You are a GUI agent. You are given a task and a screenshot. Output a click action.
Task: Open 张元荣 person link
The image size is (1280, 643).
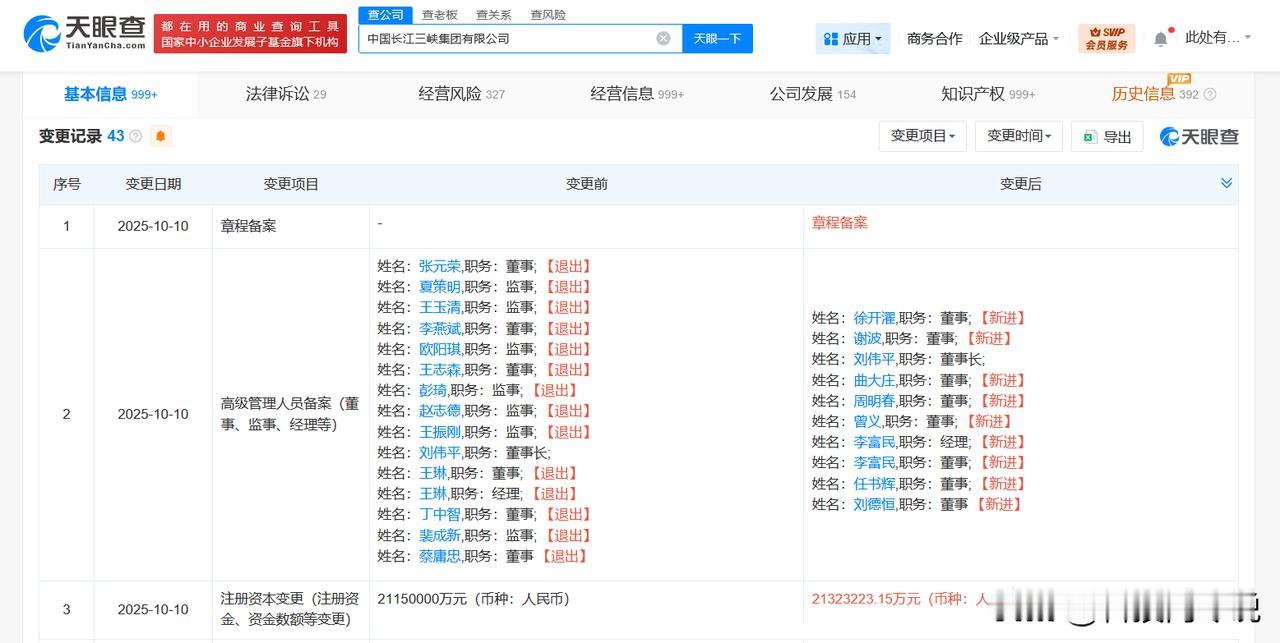point(439,266)
